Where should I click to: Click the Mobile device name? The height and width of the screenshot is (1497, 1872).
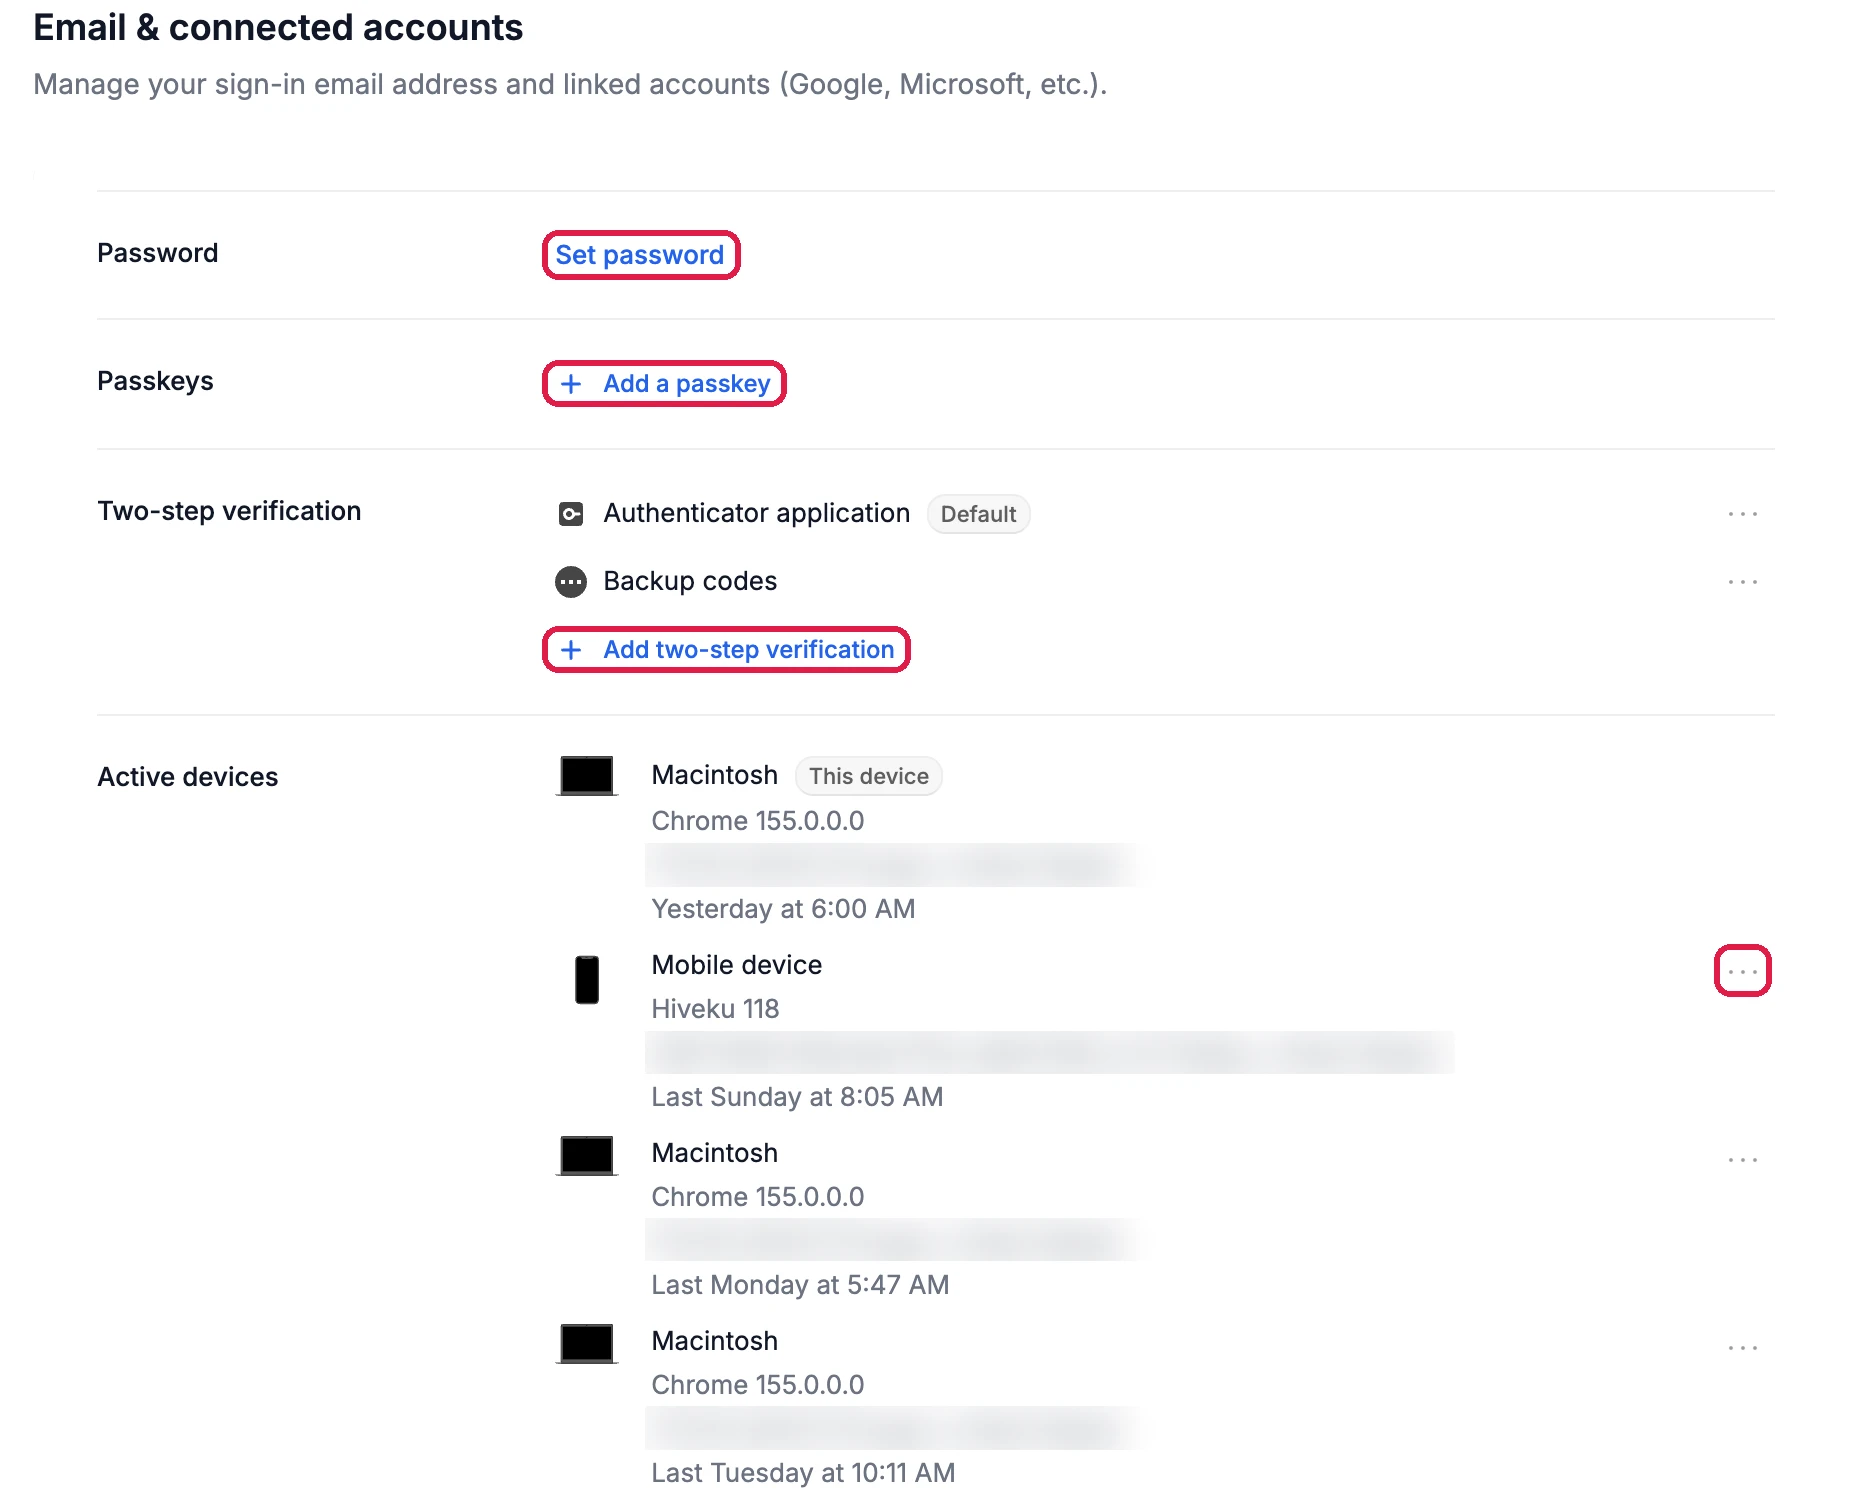click(737, 965)
